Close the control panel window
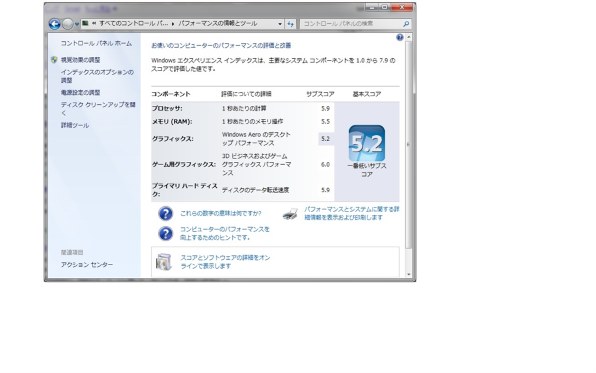 401,7
